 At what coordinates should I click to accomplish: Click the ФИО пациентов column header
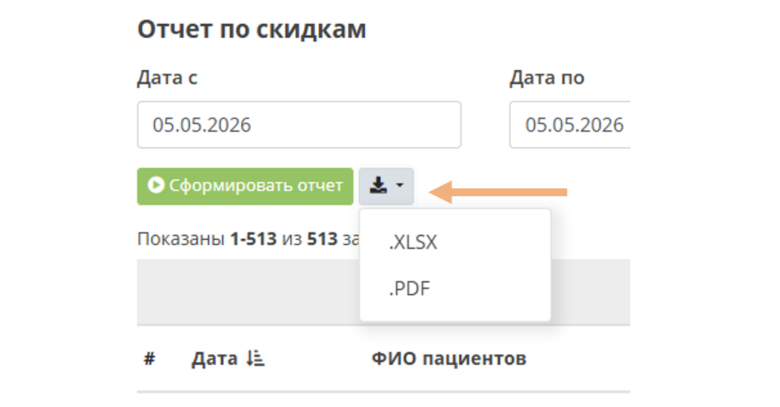click(x=449, y=358)
